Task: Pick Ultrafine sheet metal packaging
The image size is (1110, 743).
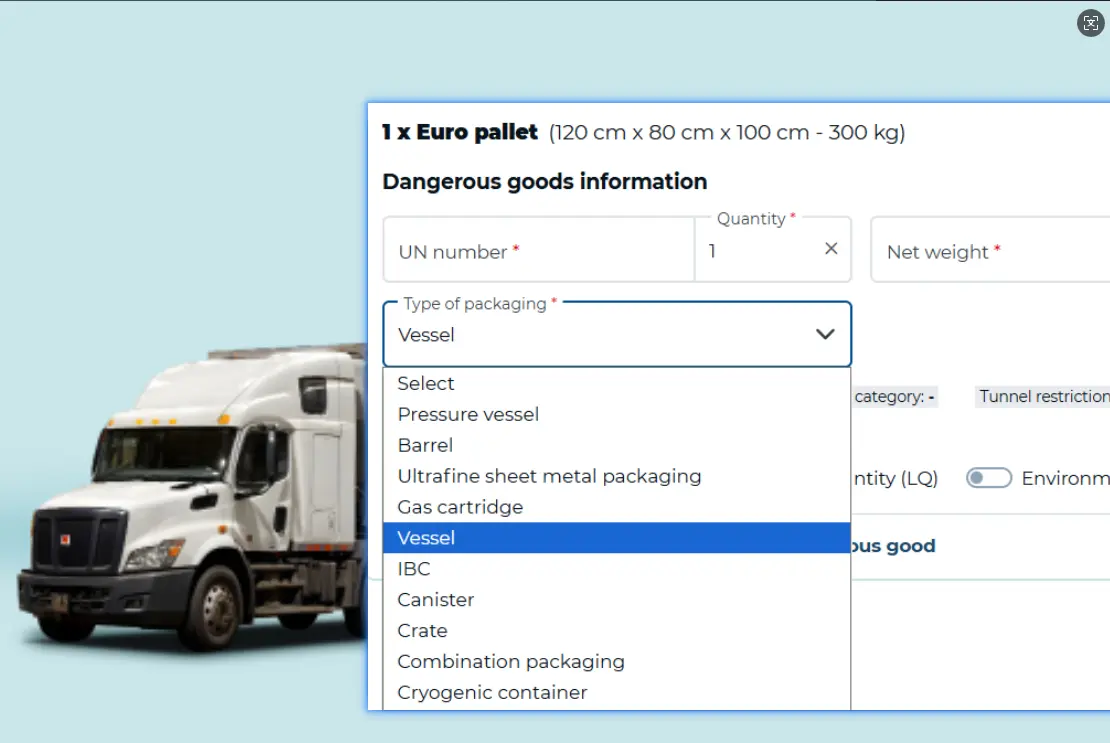Action: coord(617,476)
